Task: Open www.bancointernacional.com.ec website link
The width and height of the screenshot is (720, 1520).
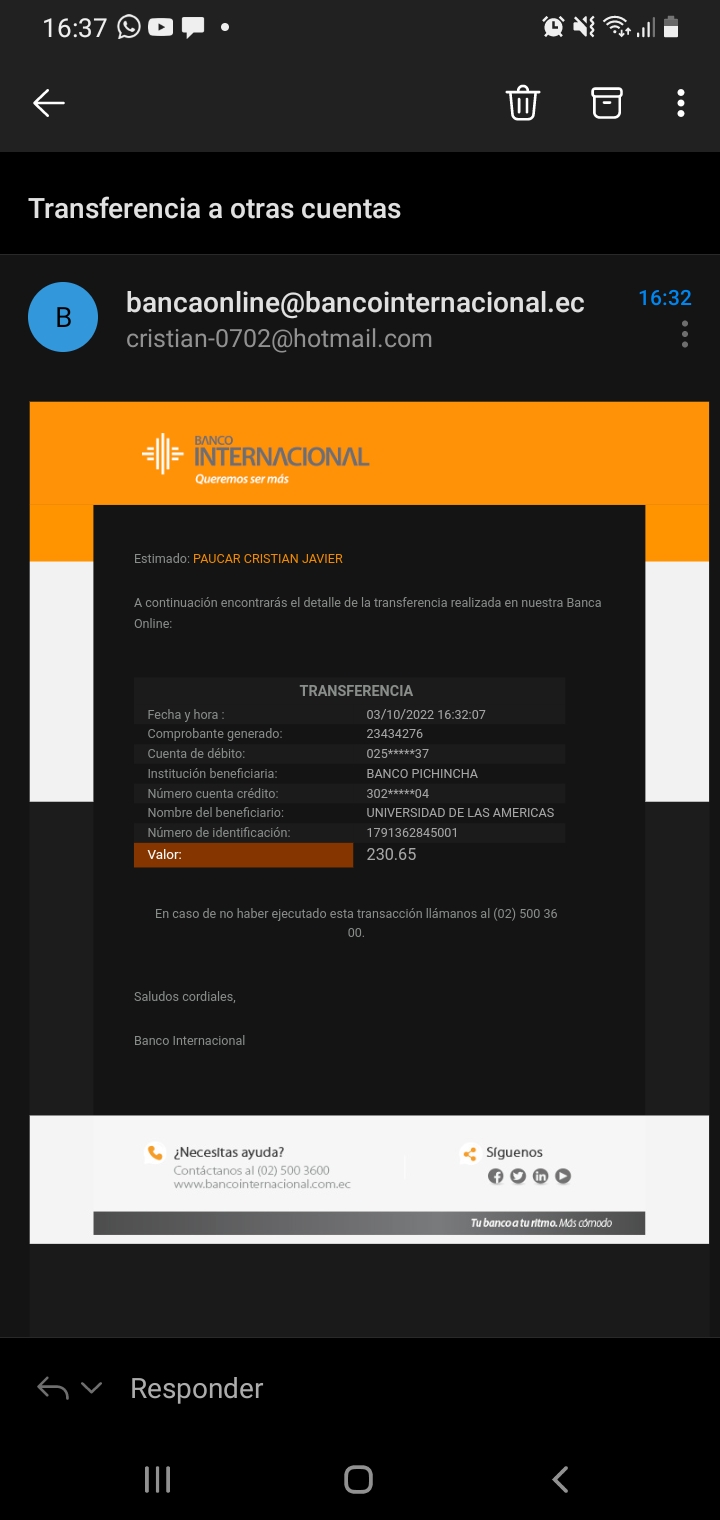Action: click(262, 1185)
